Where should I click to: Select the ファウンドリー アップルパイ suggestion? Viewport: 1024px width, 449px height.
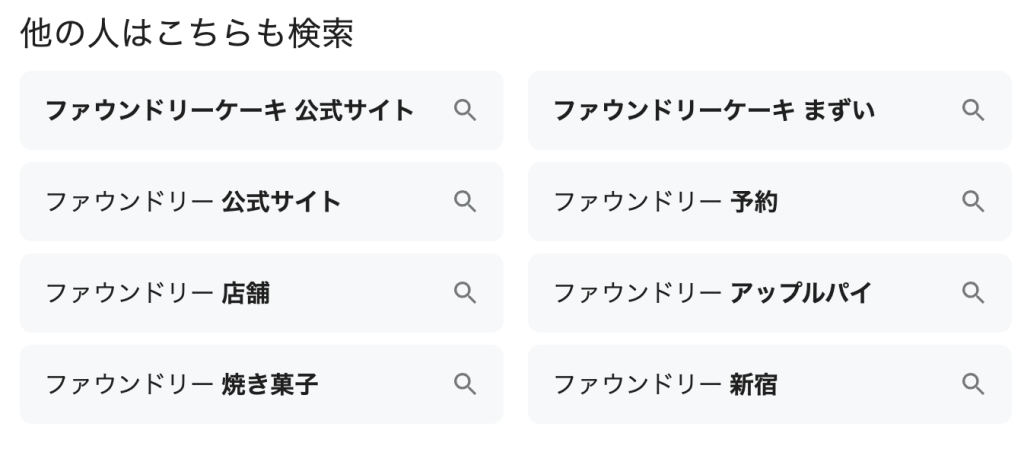(x=713, y=293)
